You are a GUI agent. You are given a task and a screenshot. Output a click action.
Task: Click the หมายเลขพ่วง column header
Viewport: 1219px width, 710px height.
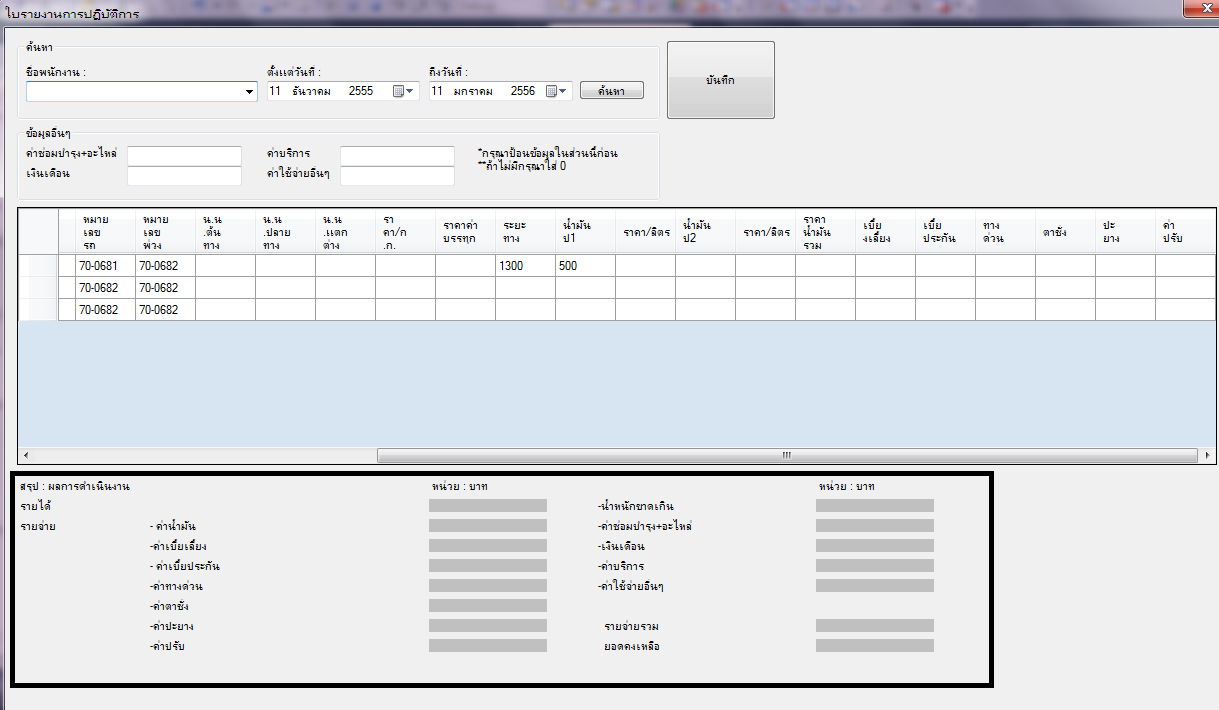coord(165,231)
